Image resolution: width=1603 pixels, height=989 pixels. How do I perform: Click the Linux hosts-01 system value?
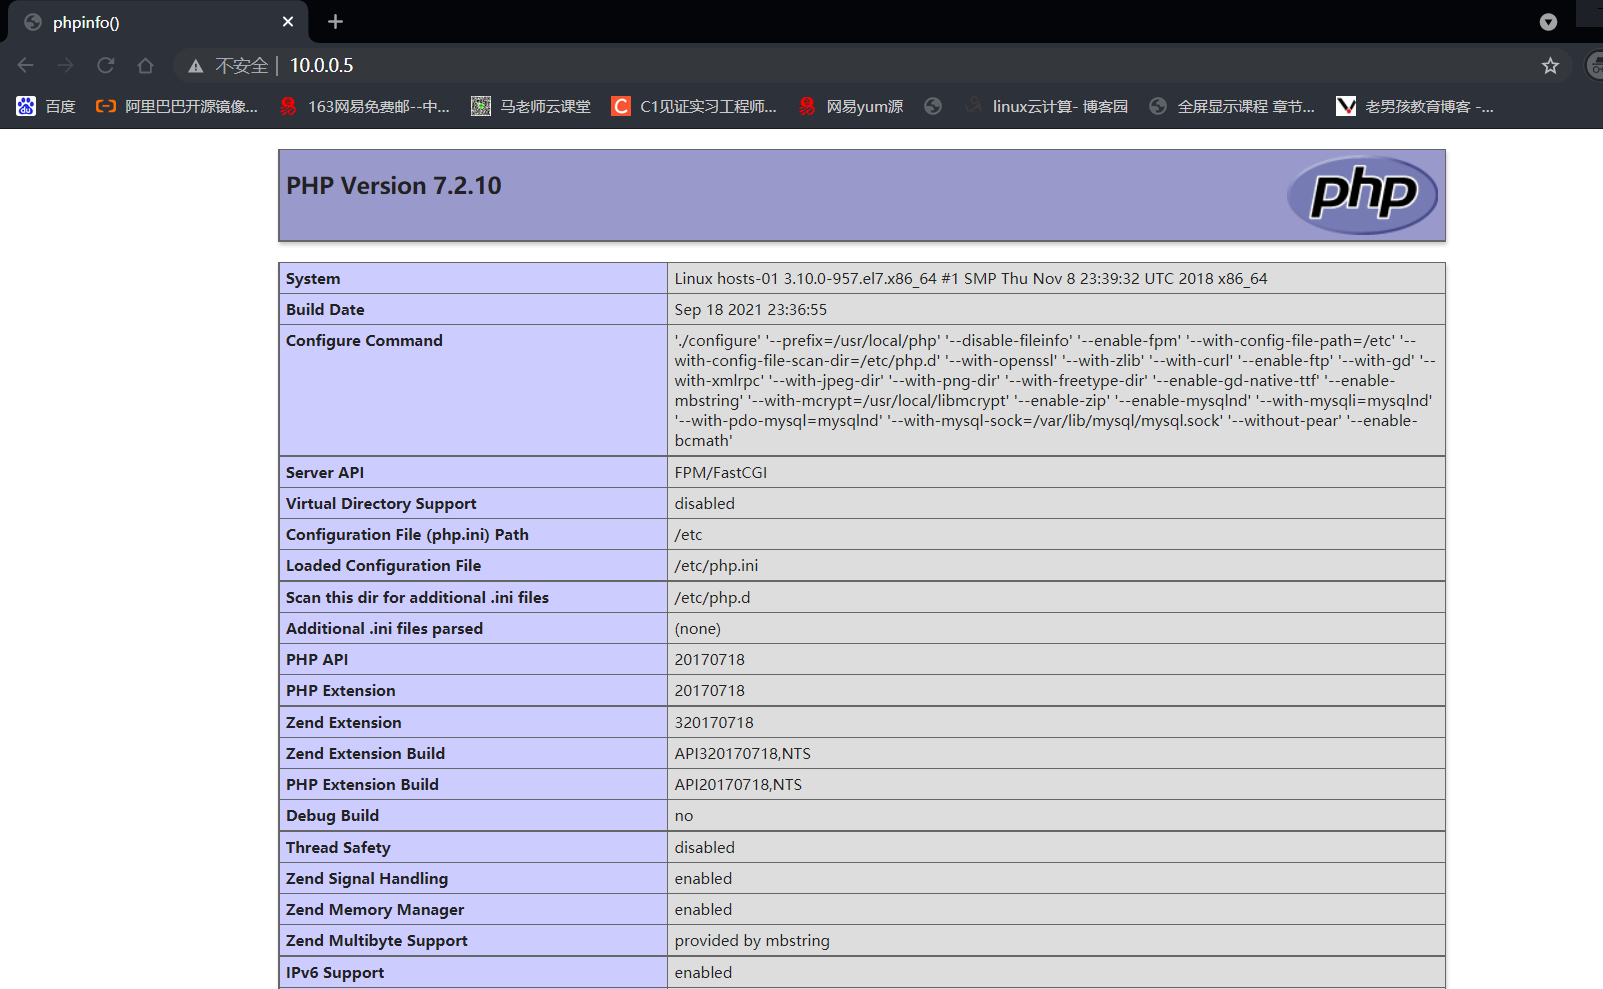(971, 279)
